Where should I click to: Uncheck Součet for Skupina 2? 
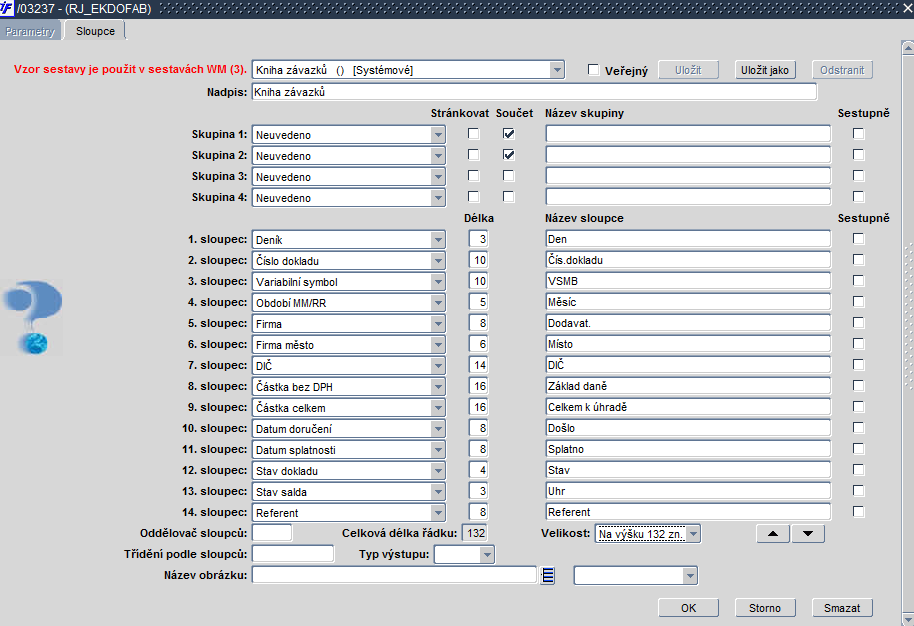click(509, 155)
